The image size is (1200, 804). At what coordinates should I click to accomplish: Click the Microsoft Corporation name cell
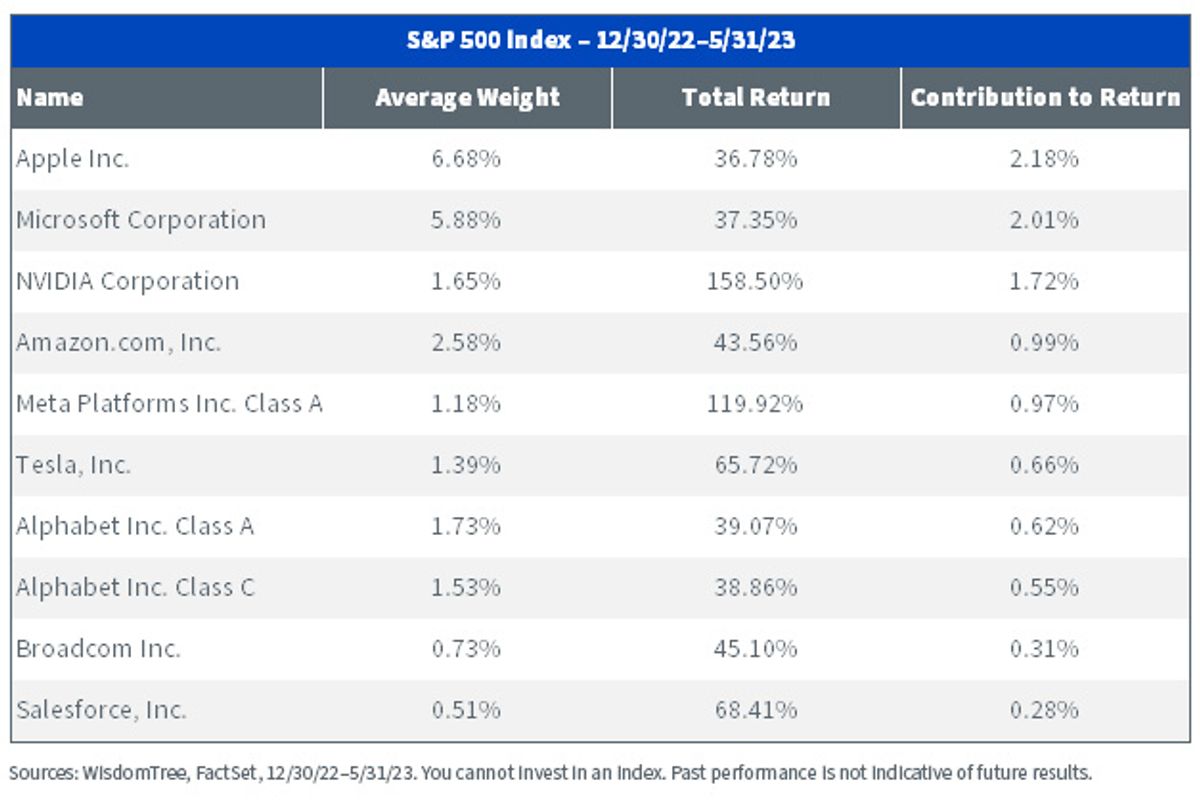(141, 220)
